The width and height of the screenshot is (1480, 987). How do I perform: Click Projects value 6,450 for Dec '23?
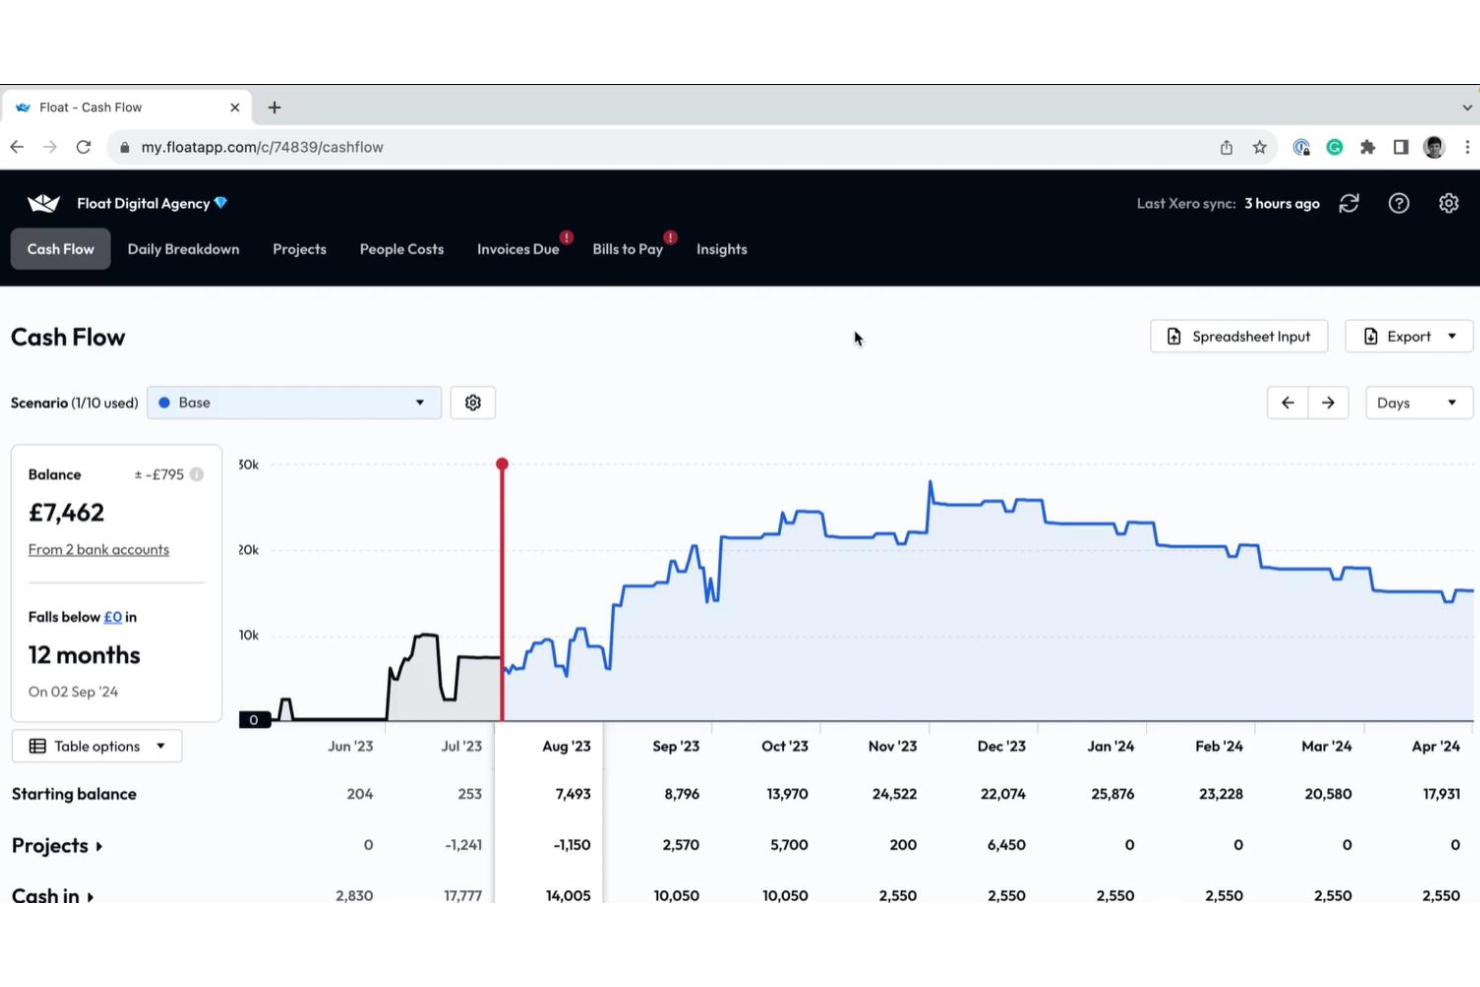point(1006,845)
